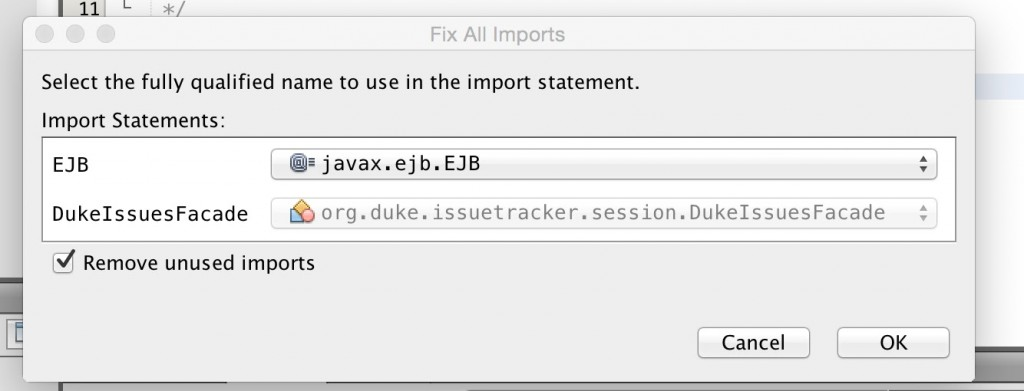Image resolution: width=1024 pixels, height=391 pixels.
Task: Confirm imports with the OK button
Action: point(893,343)
